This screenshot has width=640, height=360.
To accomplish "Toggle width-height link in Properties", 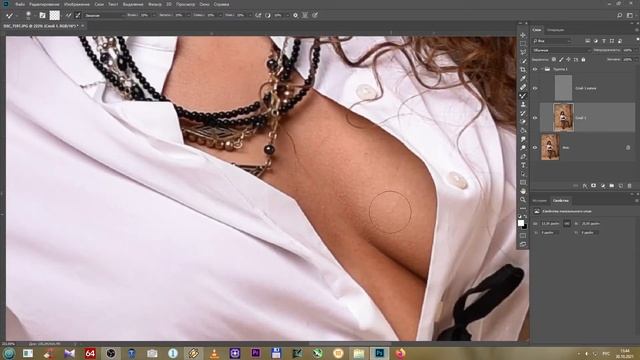I will coord(567,224).
